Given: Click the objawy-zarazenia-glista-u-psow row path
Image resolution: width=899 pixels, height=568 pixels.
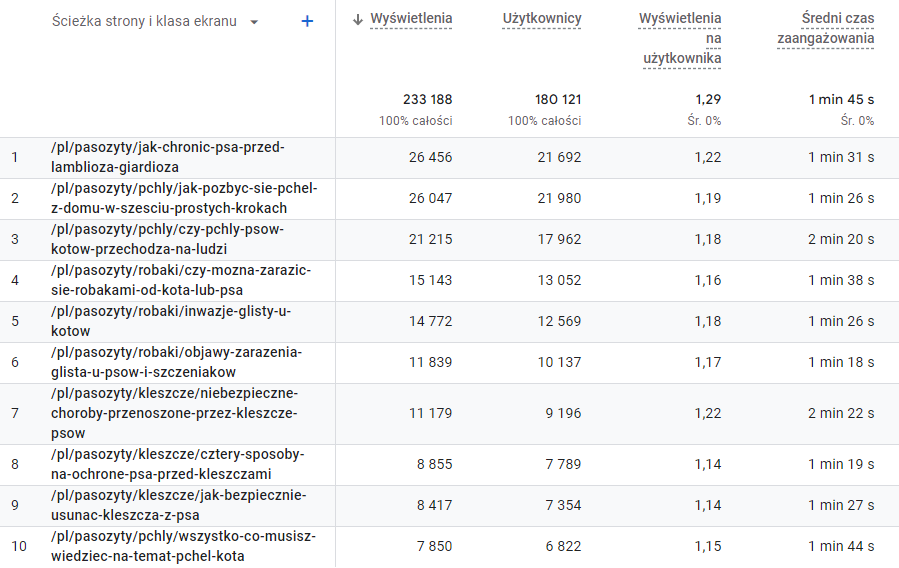Looking at the screenshot, I should [176, 363].
